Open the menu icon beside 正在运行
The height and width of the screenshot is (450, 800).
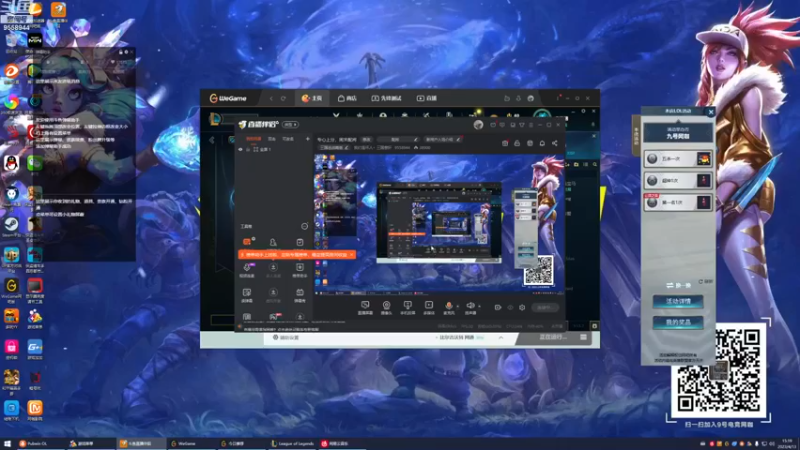[x=584, y=337]
